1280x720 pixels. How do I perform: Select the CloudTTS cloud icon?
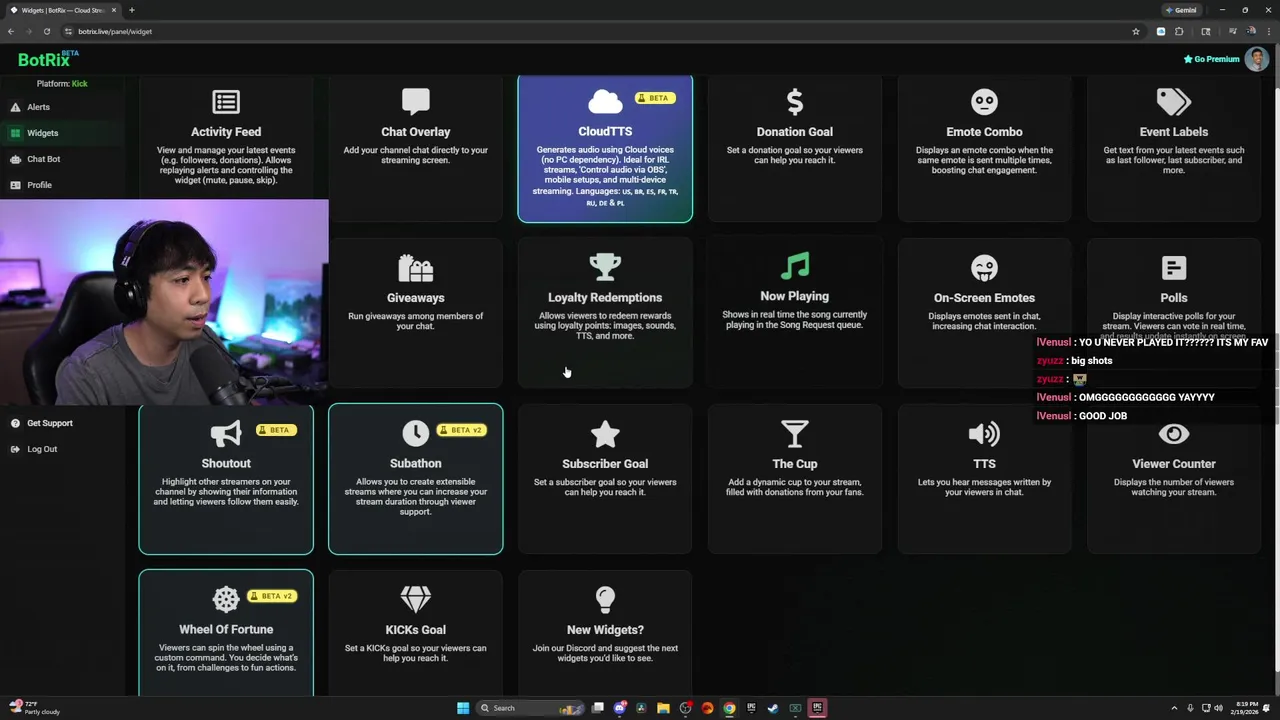click(x=605, y=101)
